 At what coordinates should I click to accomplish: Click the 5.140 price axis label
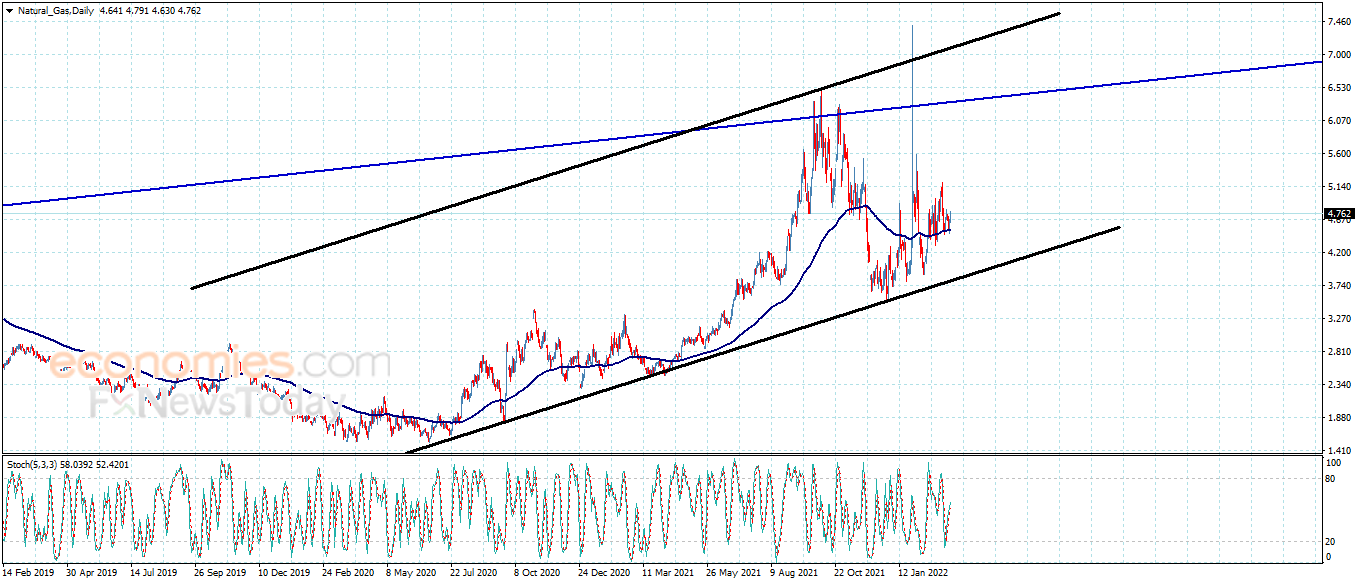coord(1339,186)
